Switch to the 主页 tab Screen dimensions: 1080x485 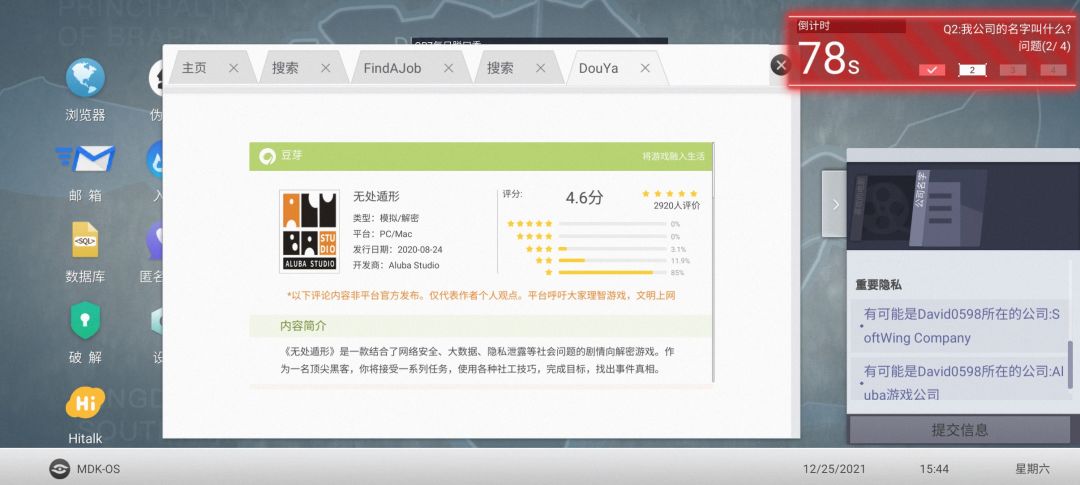194,68
